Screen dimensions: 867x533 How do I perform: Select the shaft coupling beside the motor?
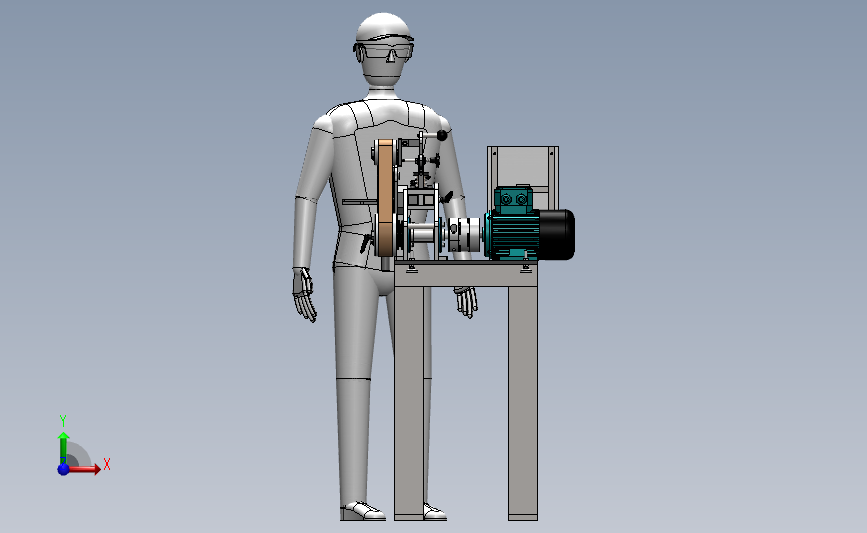464,234
